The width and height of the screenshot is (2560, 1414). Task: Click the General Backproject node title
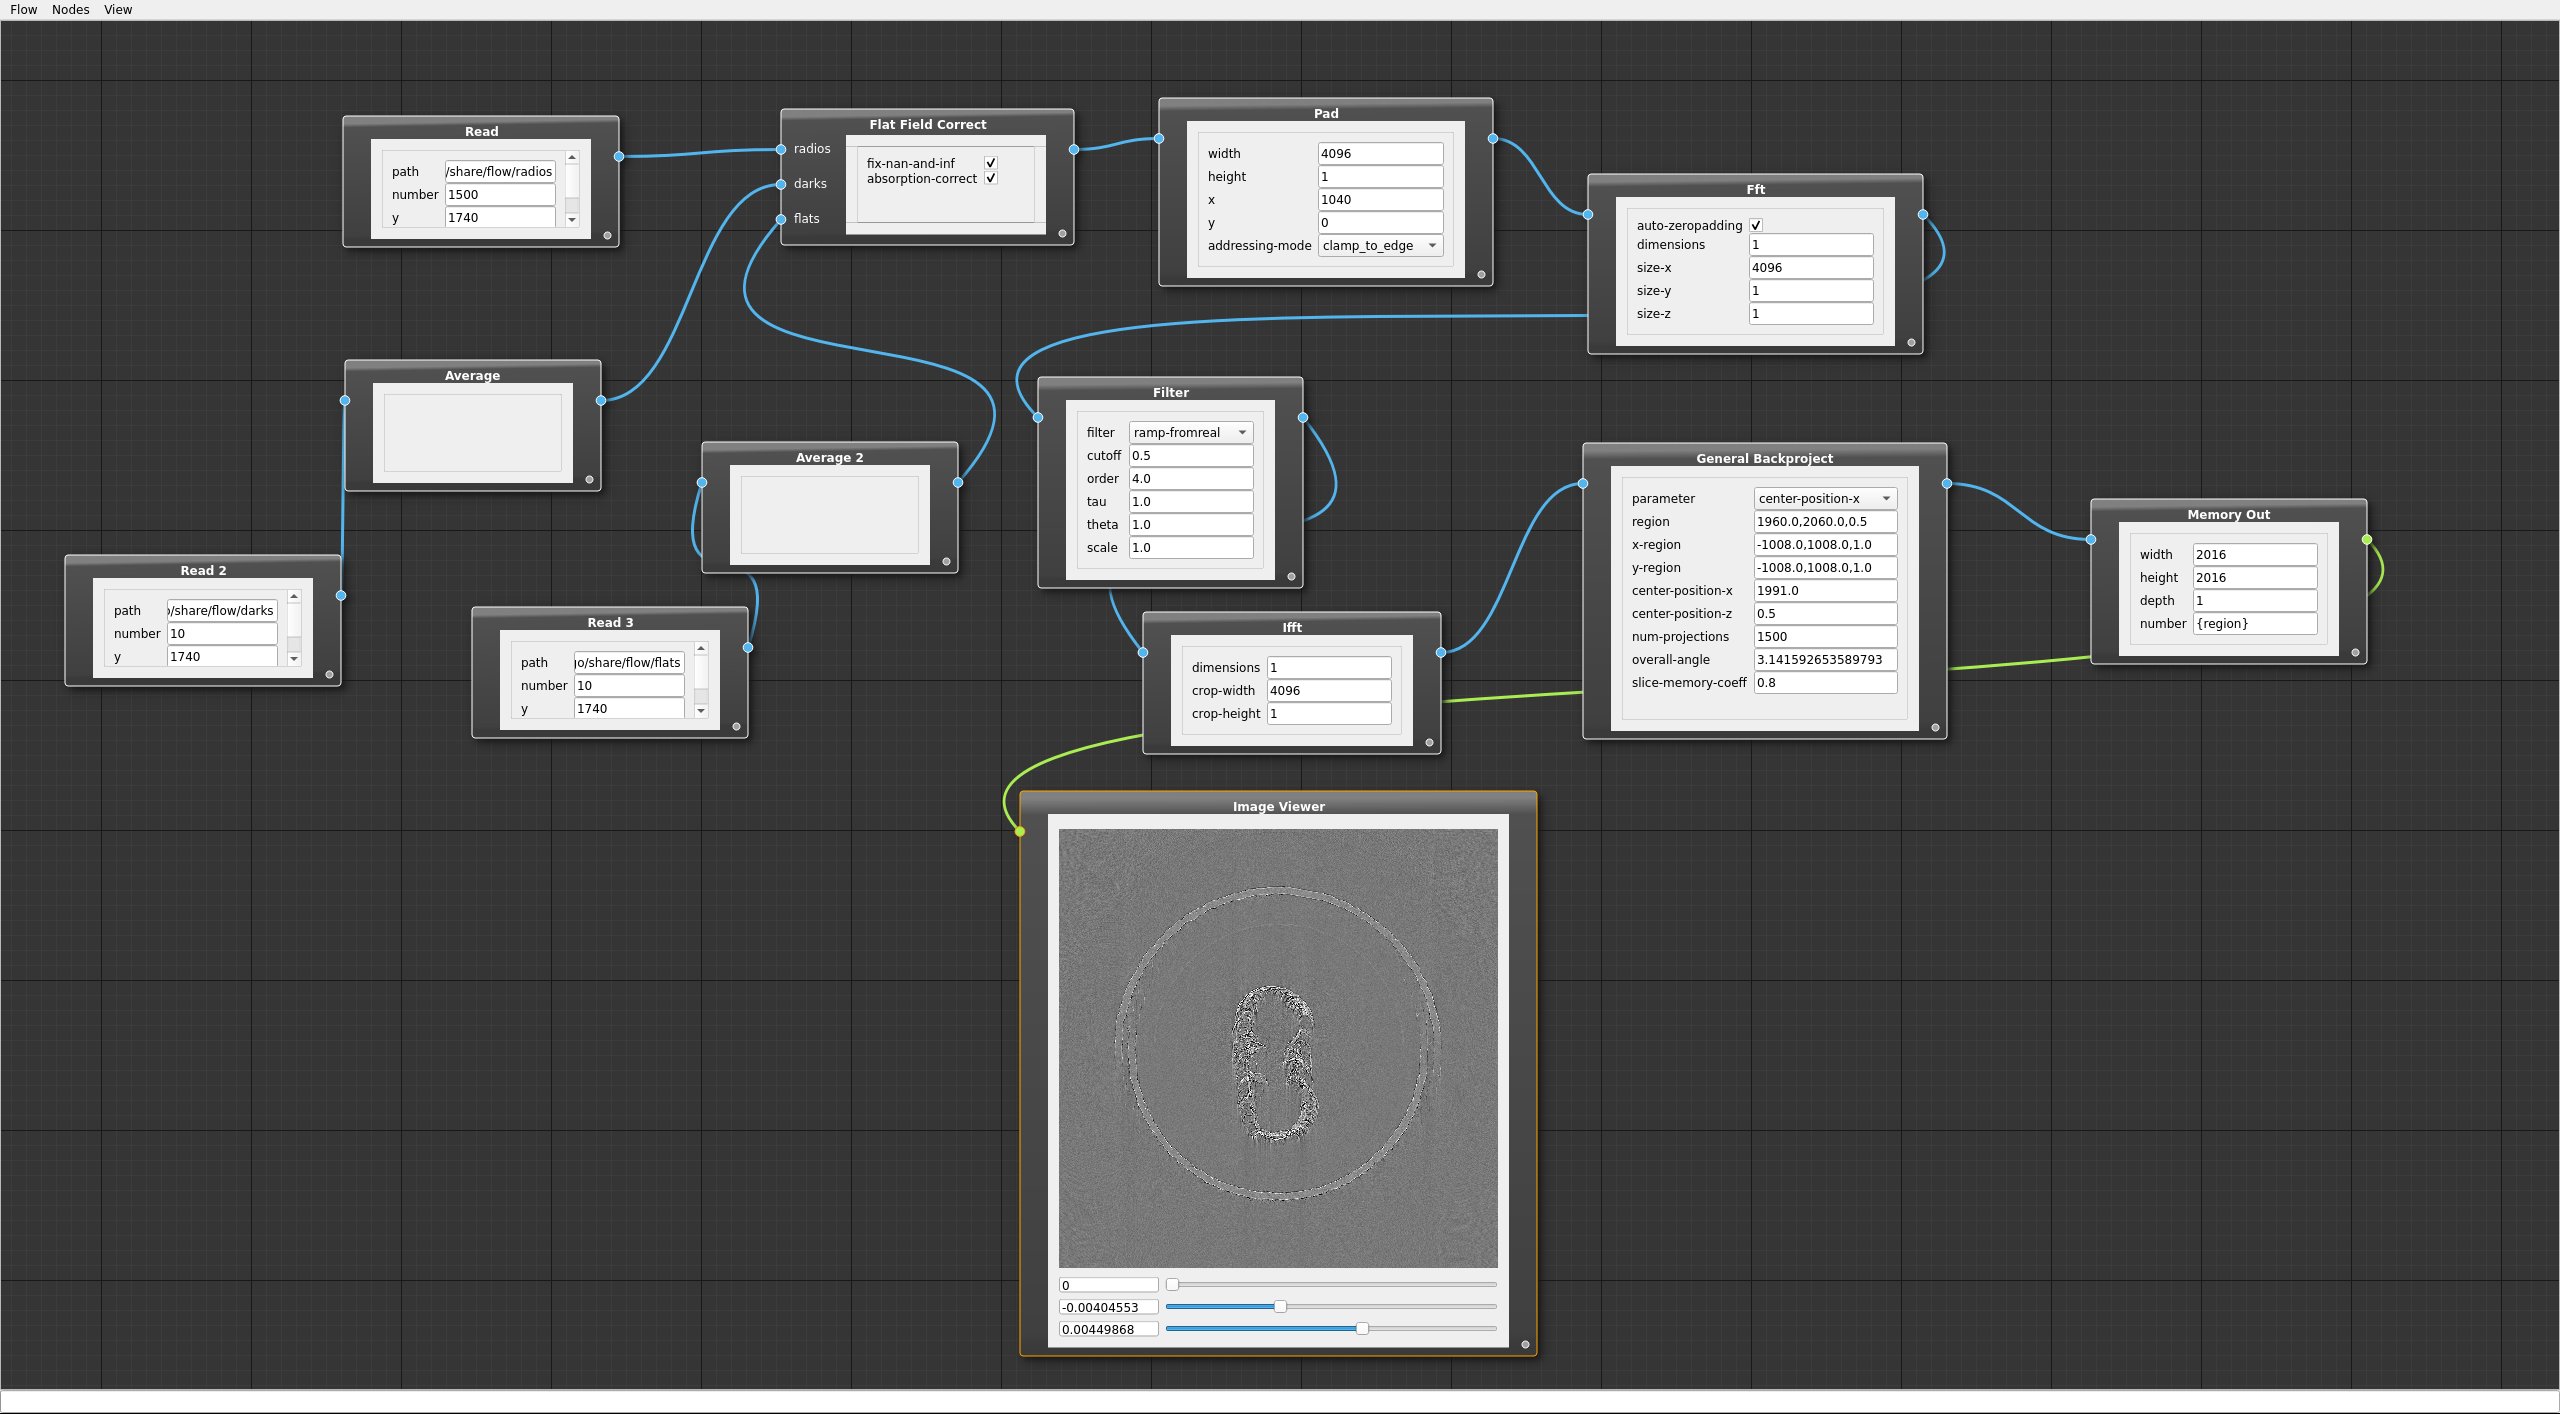click(1764, 458)
